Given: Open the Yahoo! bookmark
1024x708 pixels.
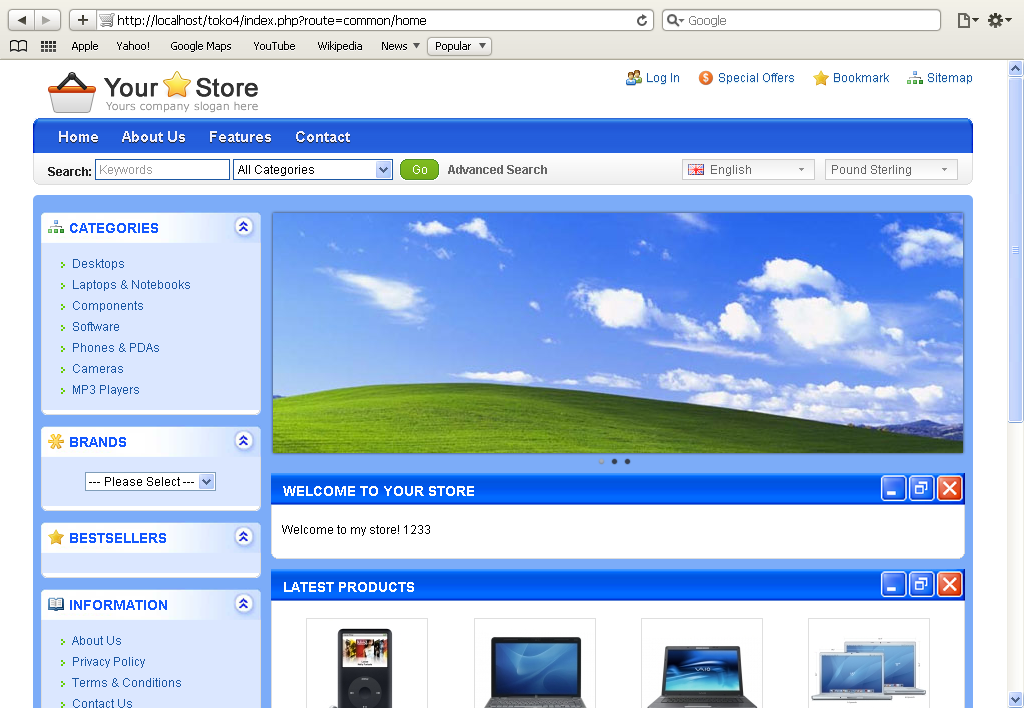Looking at the screenshot, I should coord(133,46).
